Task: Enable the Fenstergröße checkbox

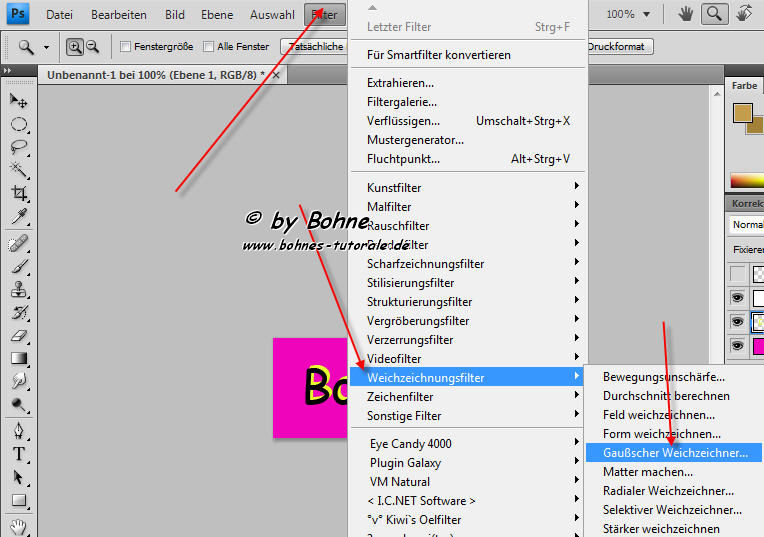Action: coord(125,47)
